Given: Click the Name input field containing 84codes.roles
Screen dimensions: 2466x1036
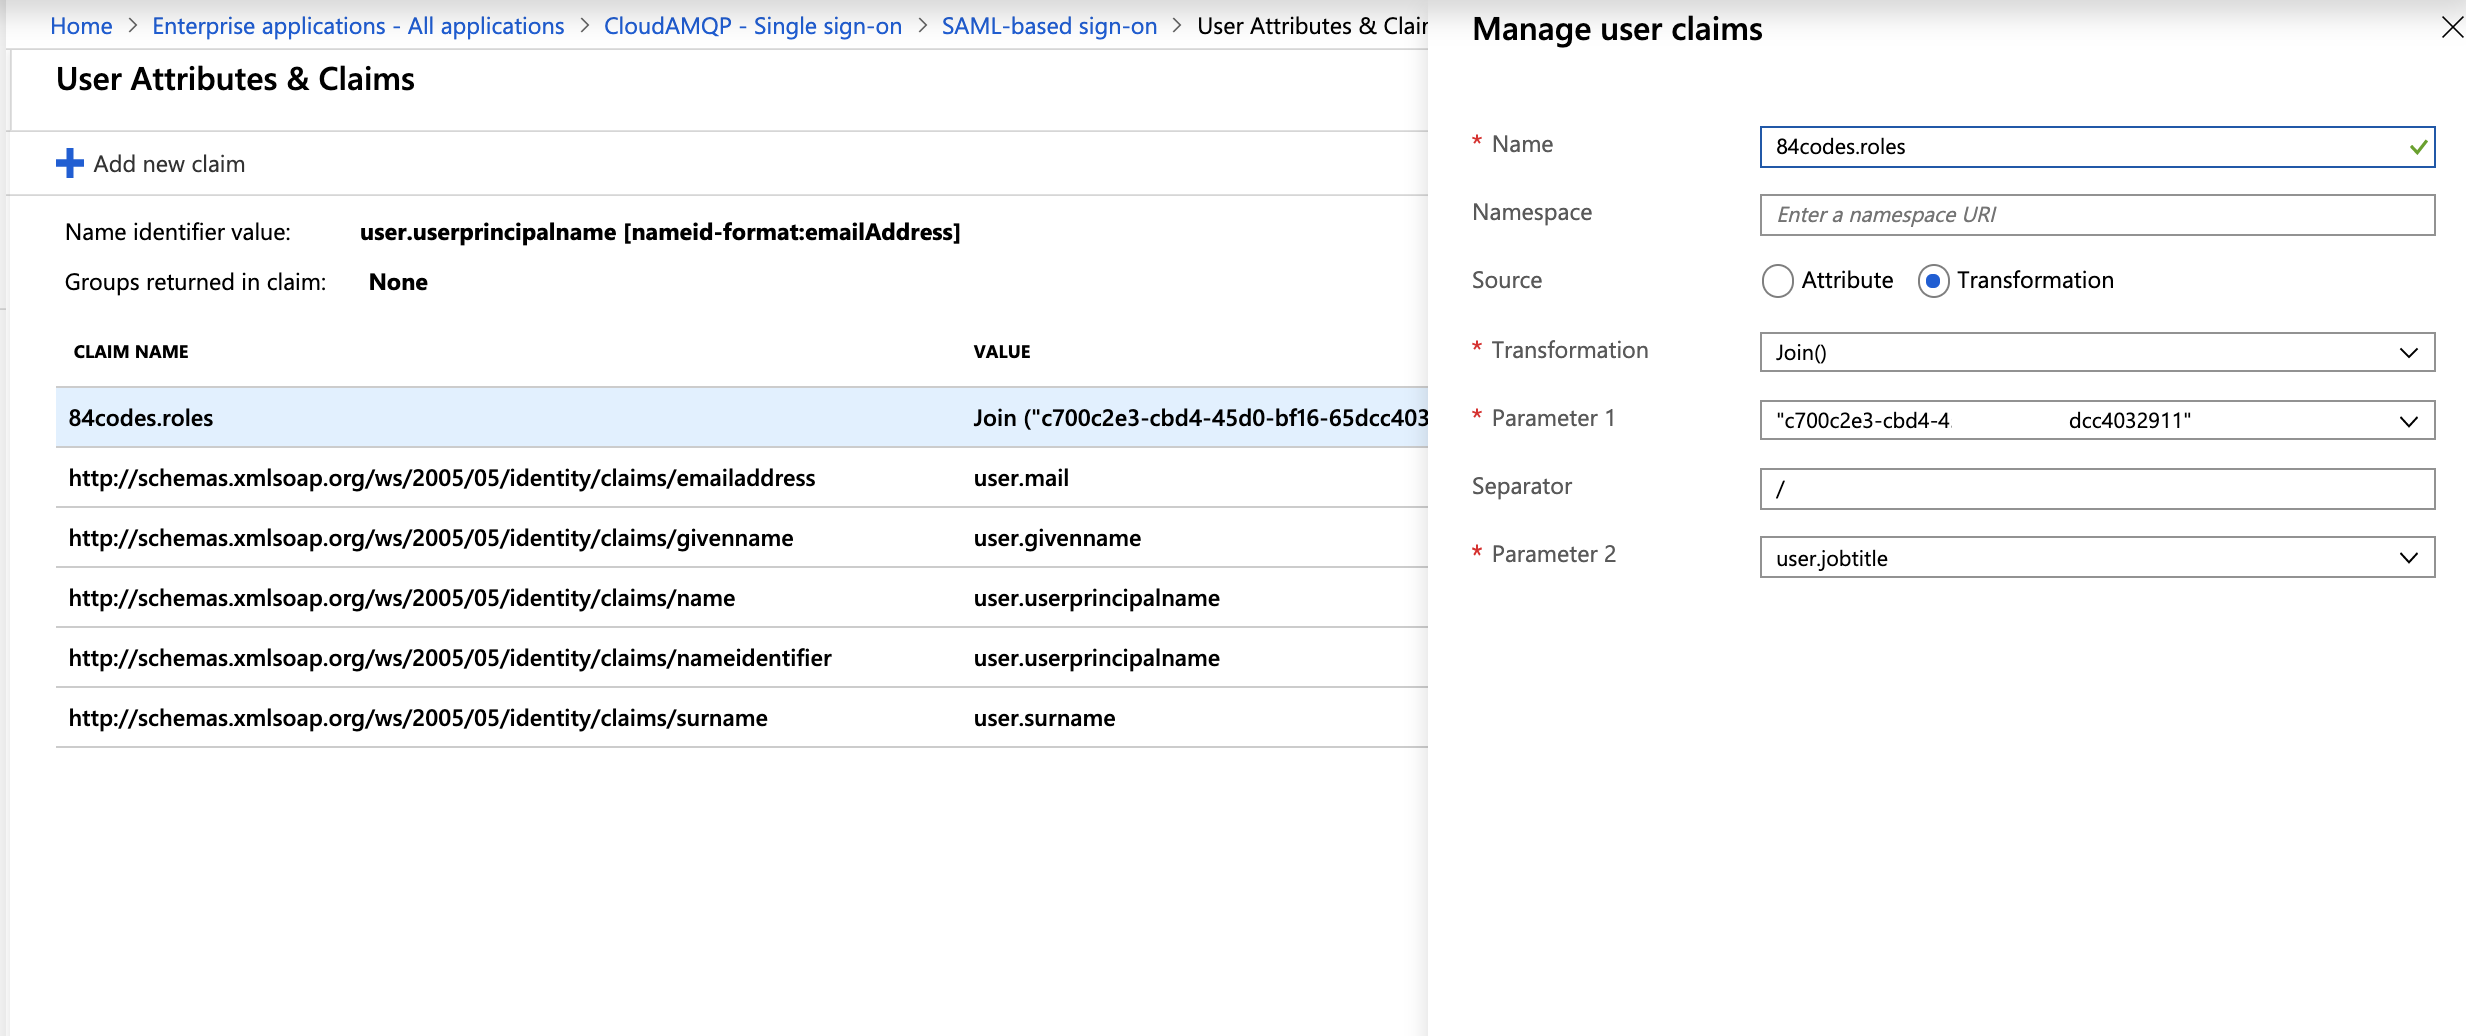Looking at the screenshot, I should [x=2097, y=147].
